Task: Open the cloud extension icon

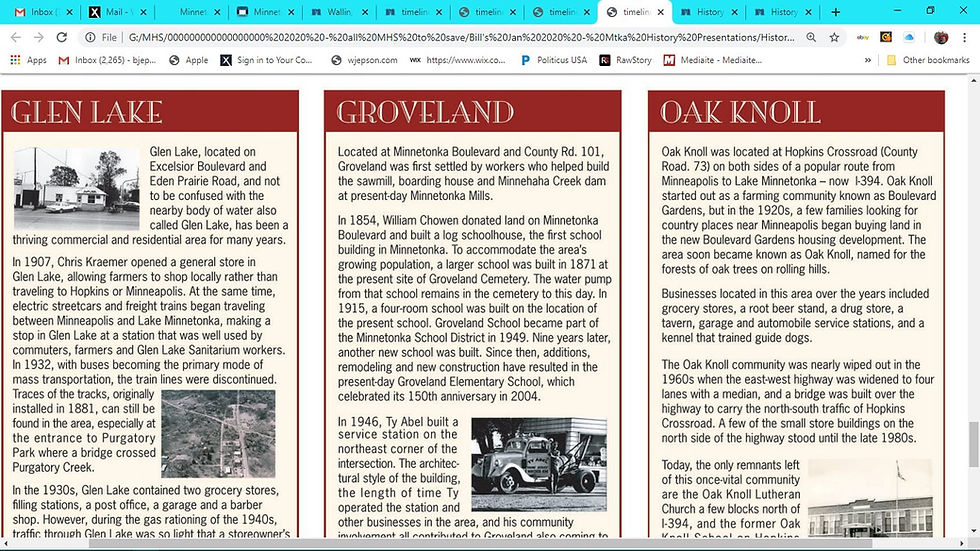Action: click(x=909, y=37)
